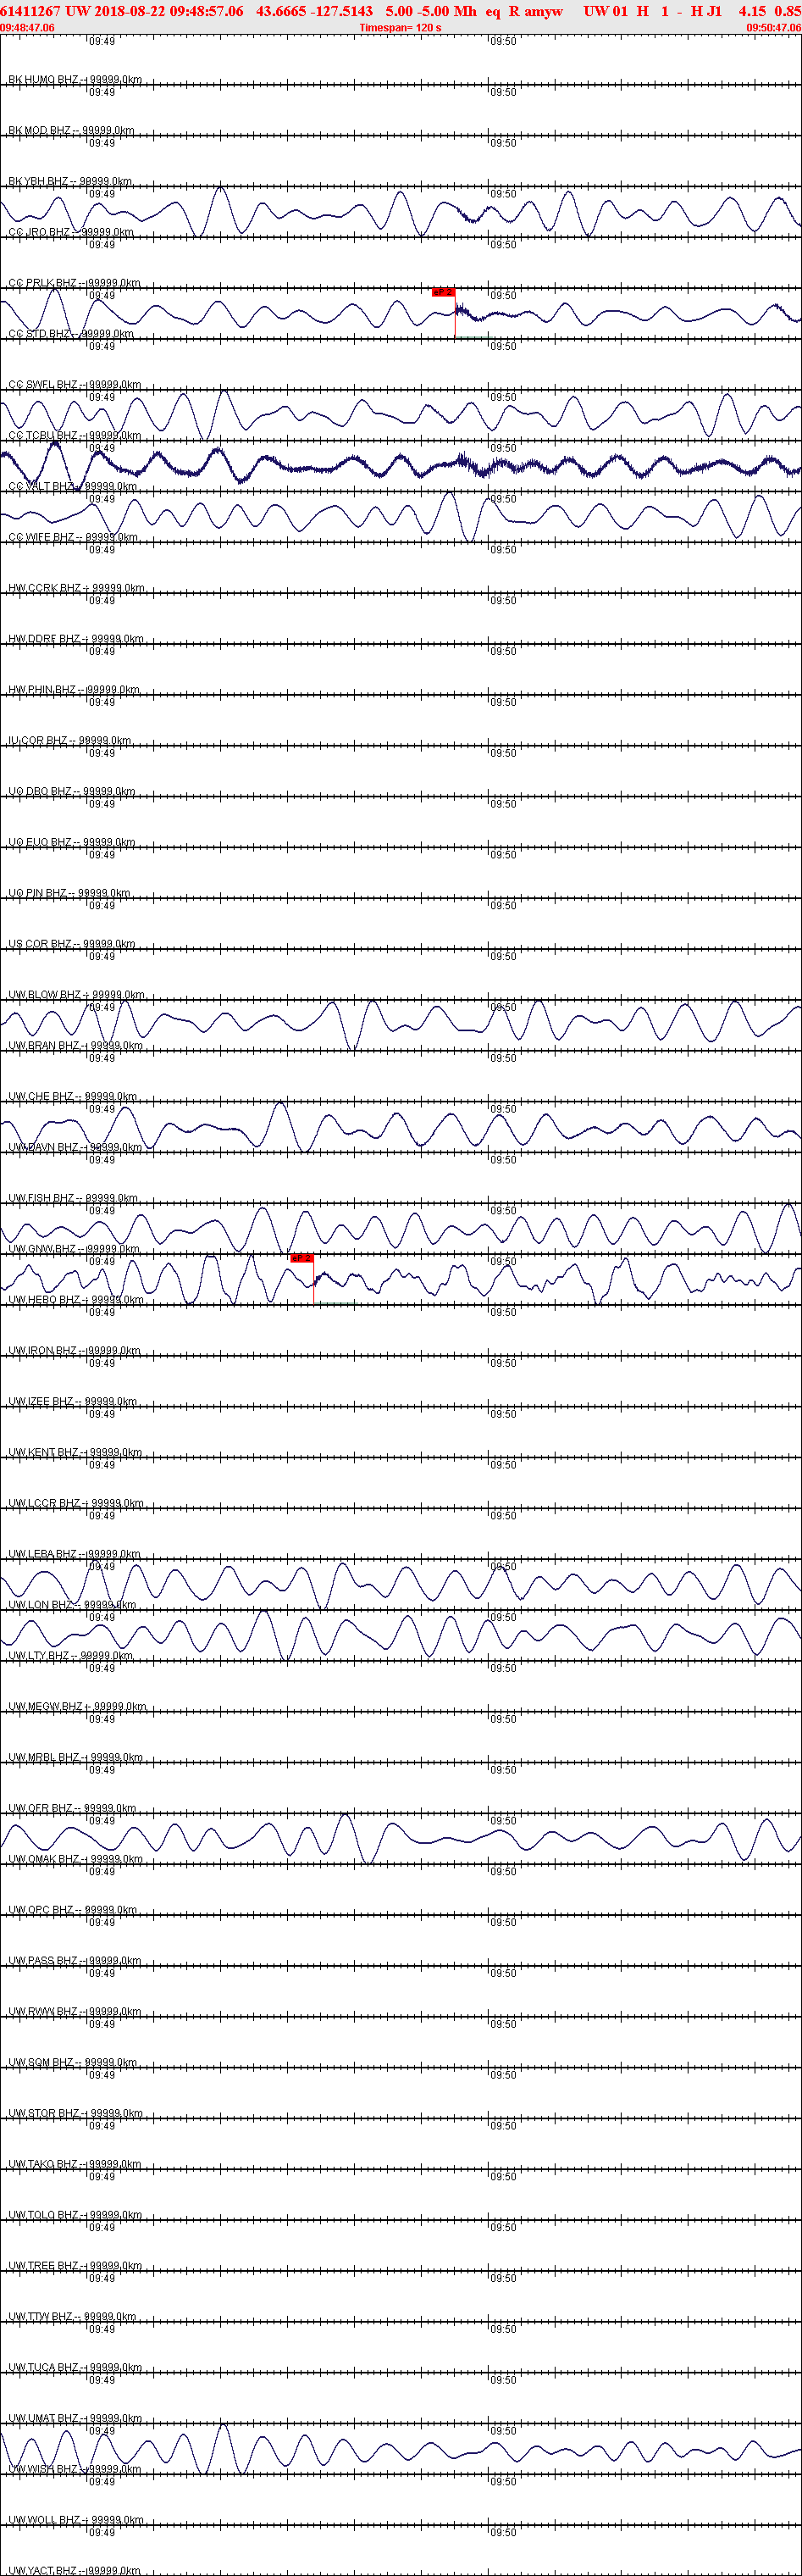Screen dimensions: 802x2576
Task: Select the UW UMAT BHZ station label
Action: (75, 2419)
